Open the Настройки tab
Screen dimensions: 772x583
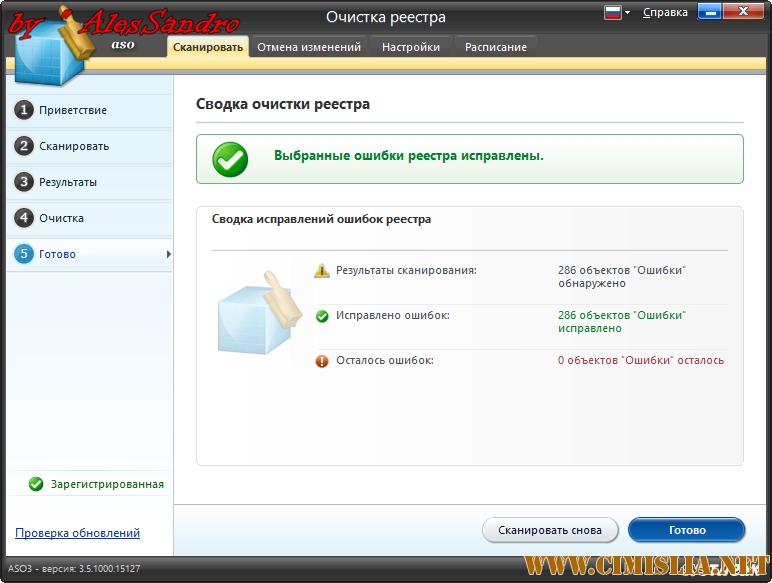410,47
